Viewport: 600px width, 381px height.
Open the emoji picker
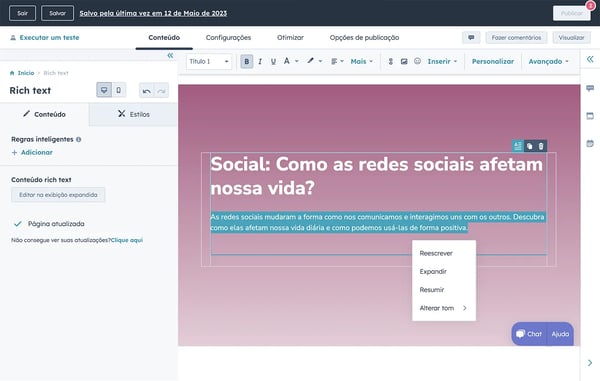coord(417,61)
